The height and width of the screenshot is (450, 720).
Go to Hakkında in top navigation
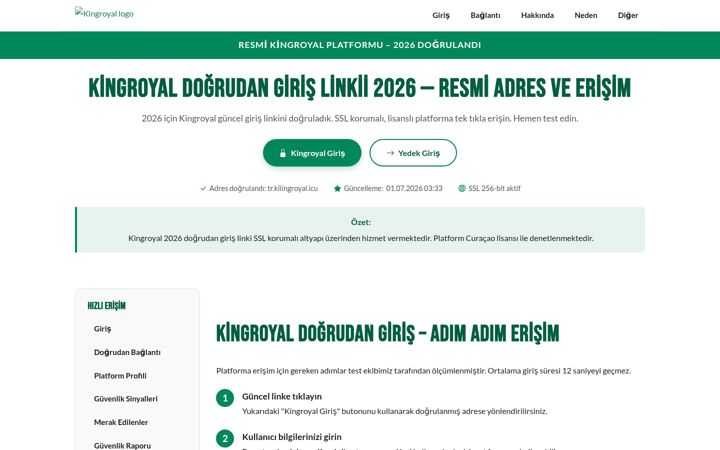pos(537,15)
